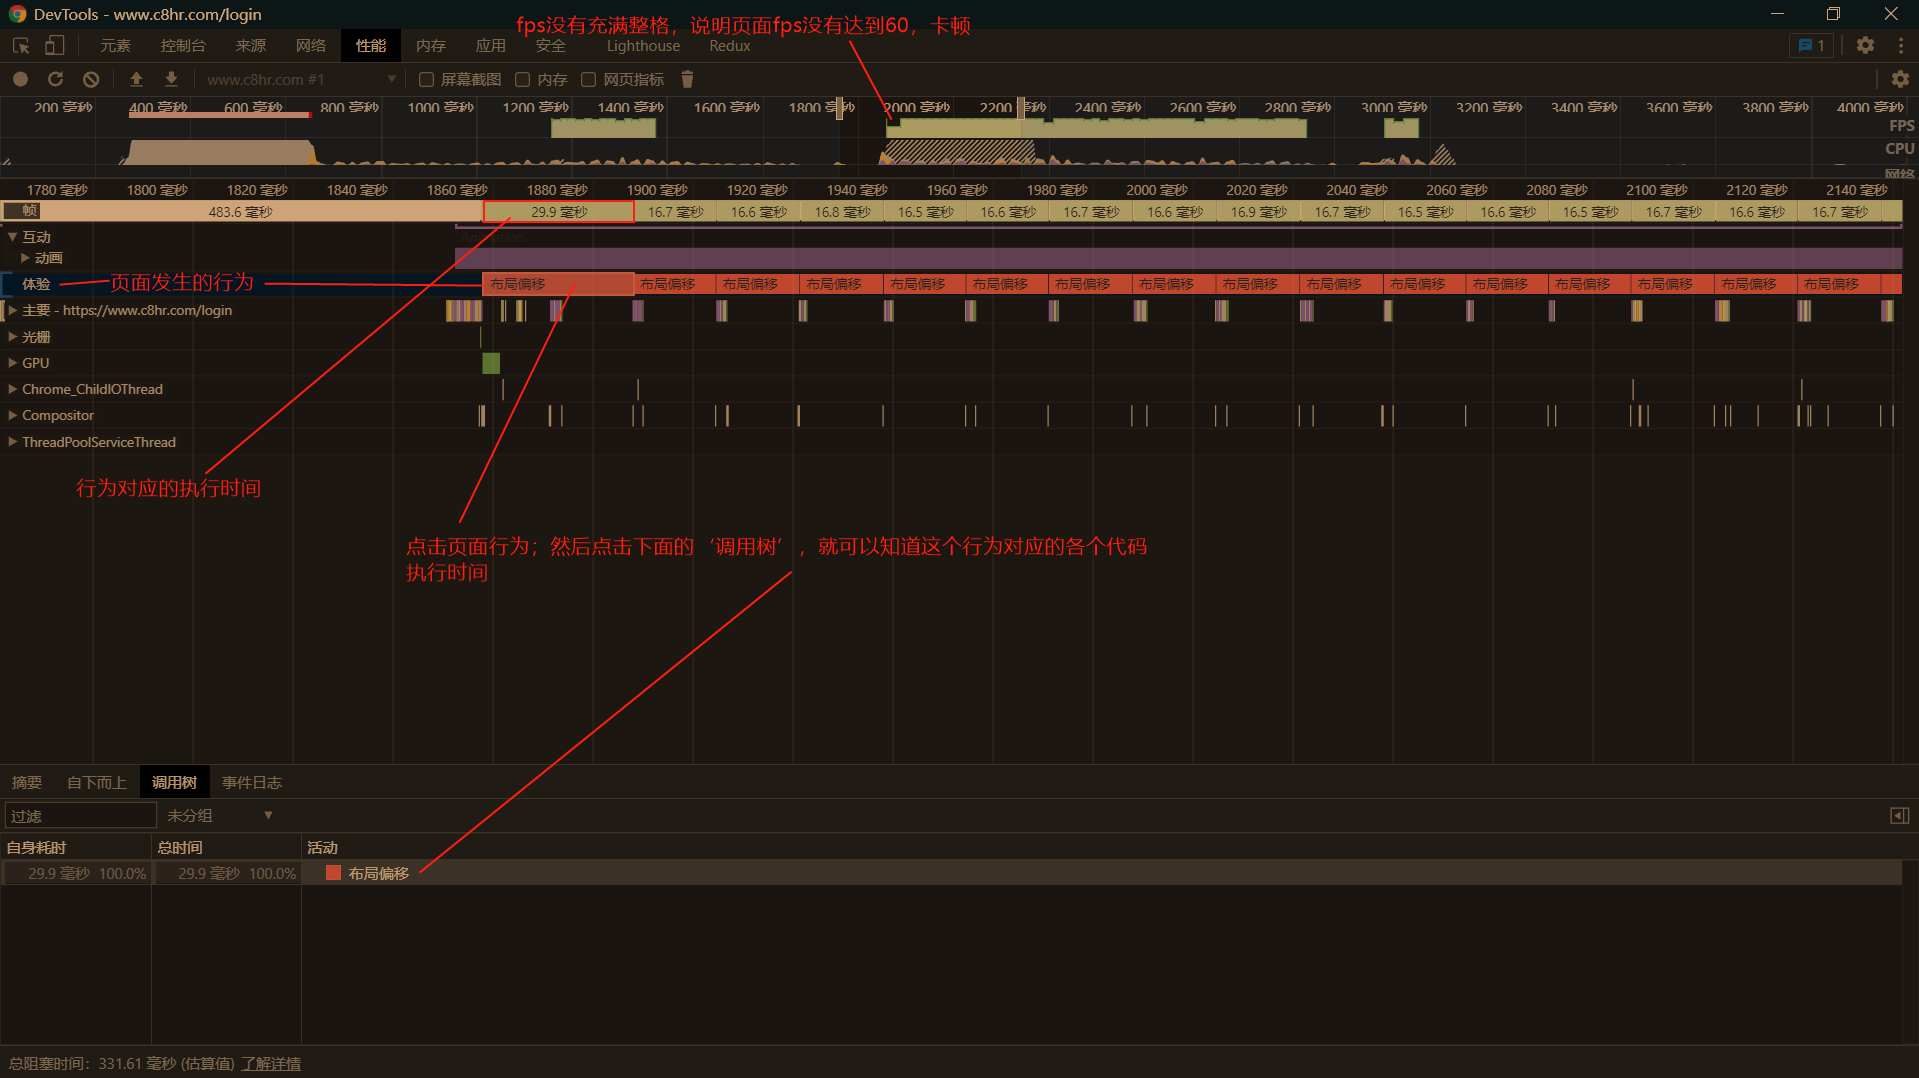
Task: Expand the 主要 main thread track
Action: pyautogui.click(x=13, y=311)
